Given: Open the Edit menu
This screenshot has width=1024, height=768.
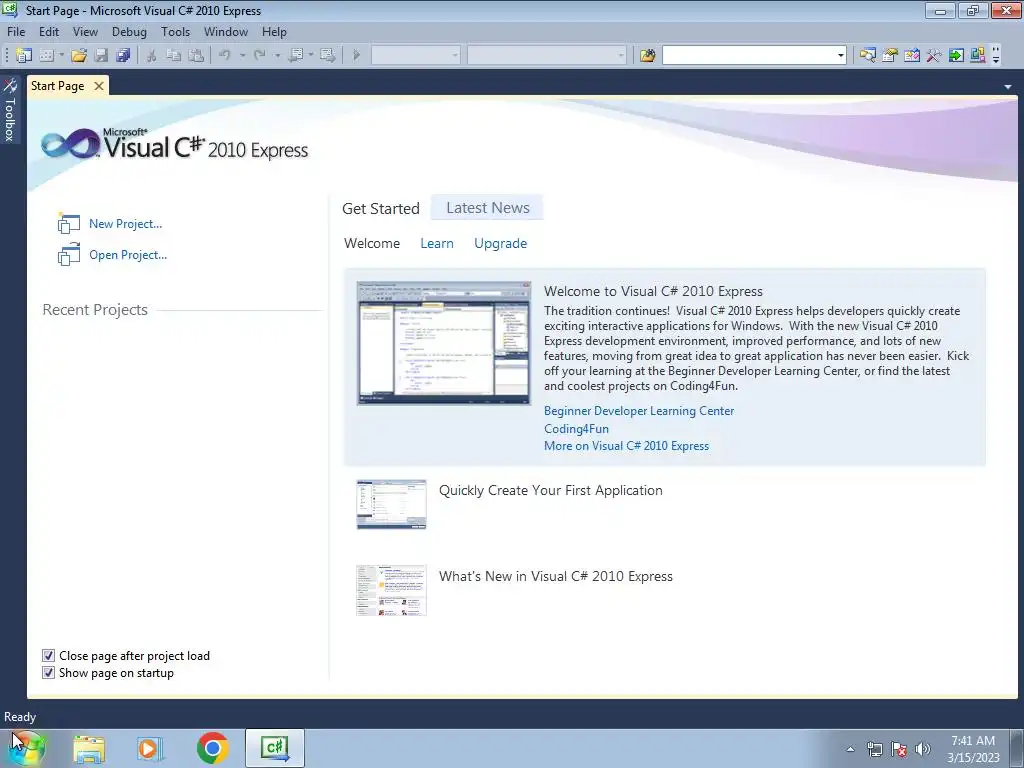Looking at the screenshot, I should [49, 31].
